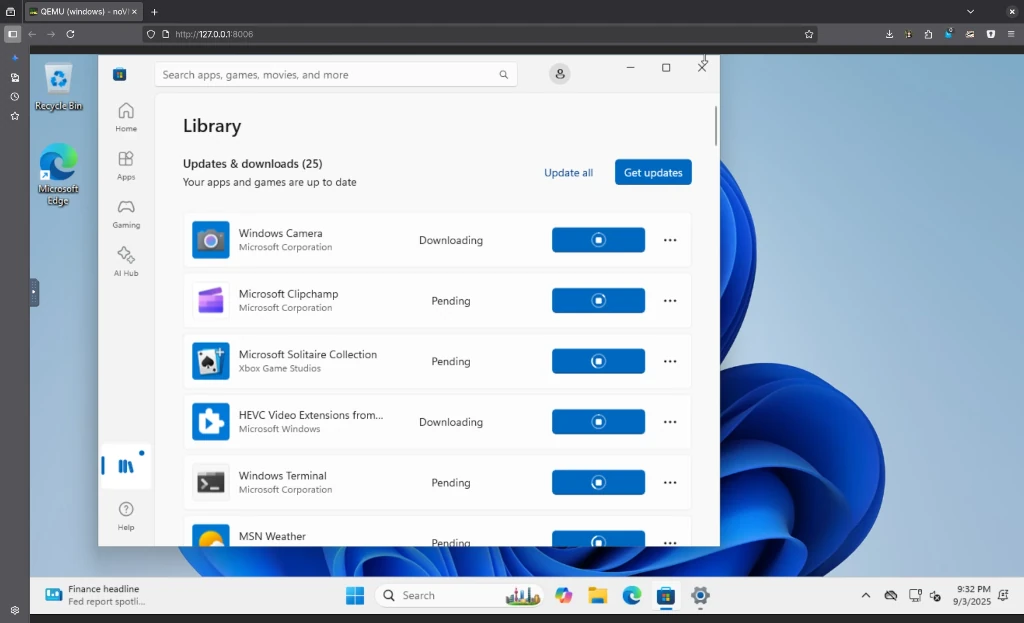Open browser downloads icon in toolbar
Viewport: 1024px width, 623px height.
[889, 34]
